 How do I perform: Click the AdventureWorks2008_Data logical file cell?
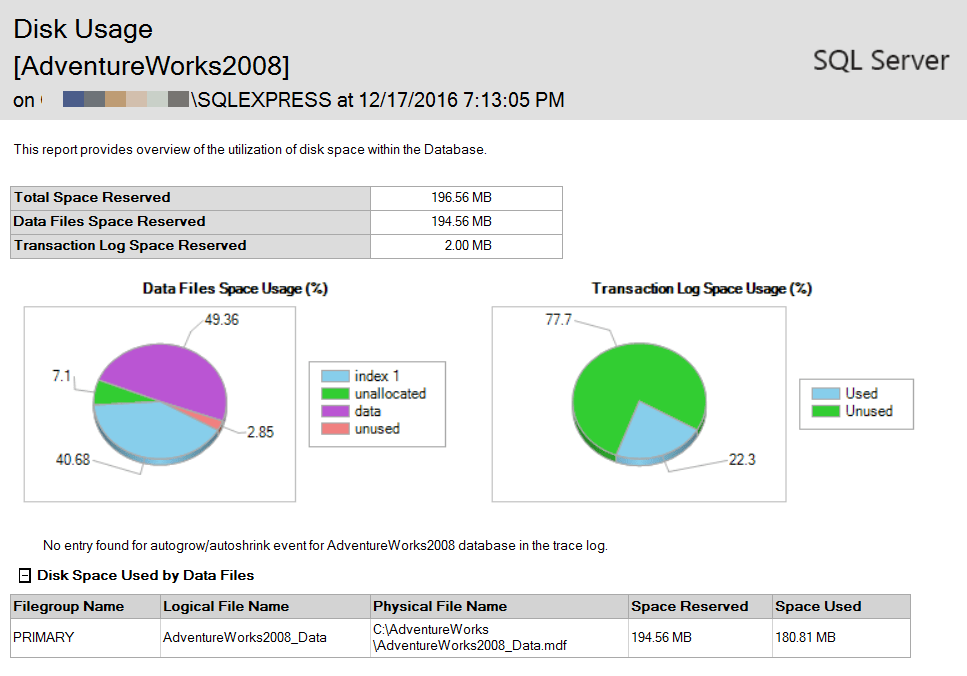[265, 638]
